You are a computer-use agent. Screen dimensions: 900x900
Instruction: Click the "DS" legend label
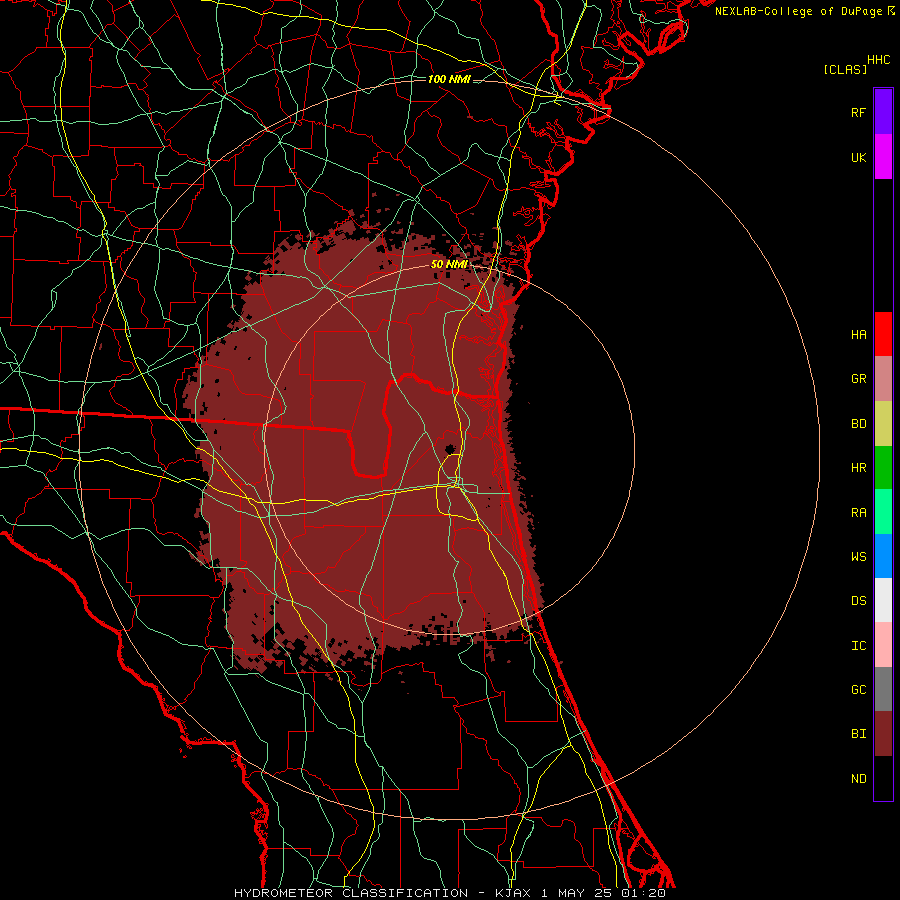(858, 601)
